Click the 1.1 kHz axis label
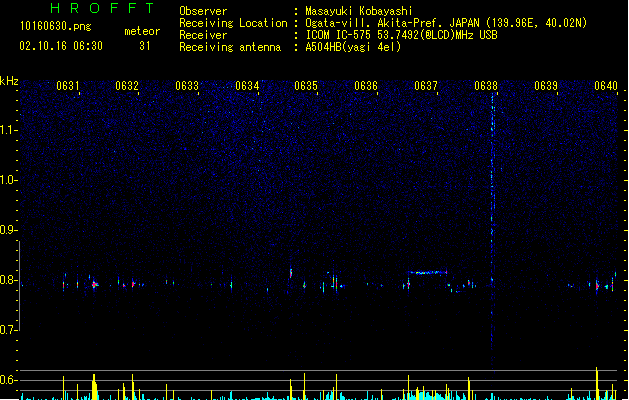 coord(8,130)
